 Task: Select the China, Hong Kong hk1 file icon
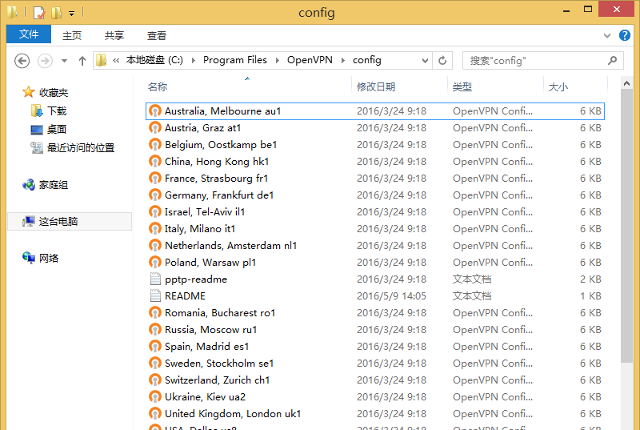(x=155, y=162)
